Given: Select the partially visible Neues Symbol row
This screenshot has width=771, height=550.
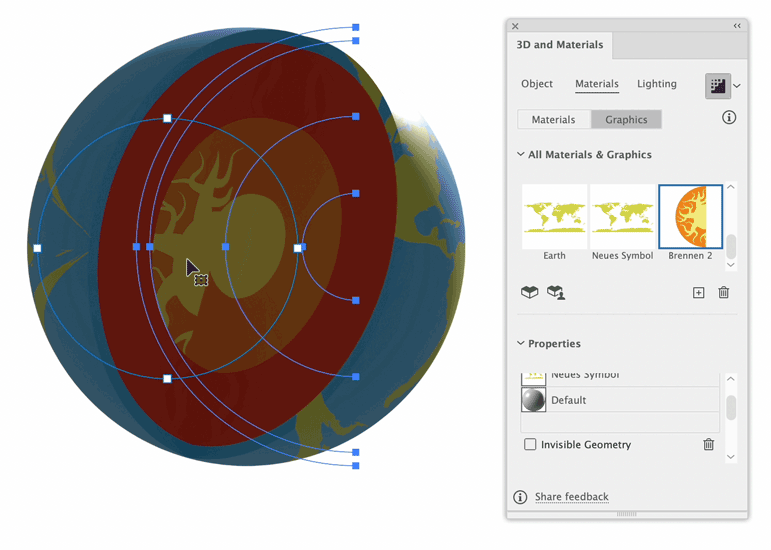Looking at the screenshot, I should tap(620, 379).
